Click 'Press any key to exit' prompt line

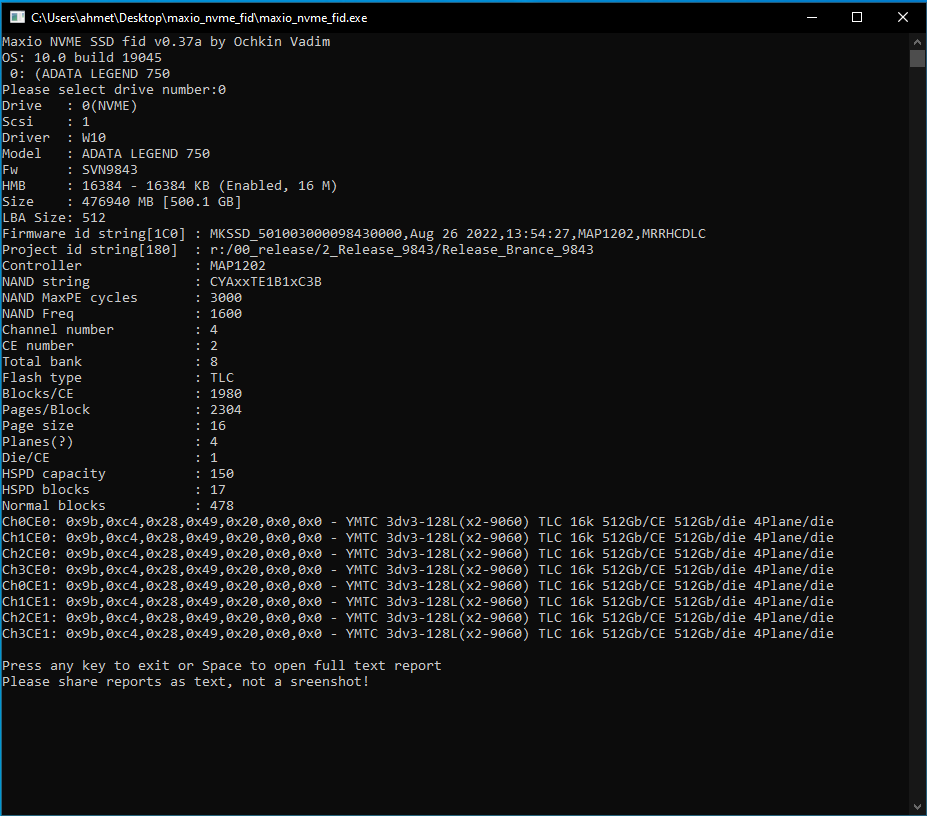(x=222, y=665)
